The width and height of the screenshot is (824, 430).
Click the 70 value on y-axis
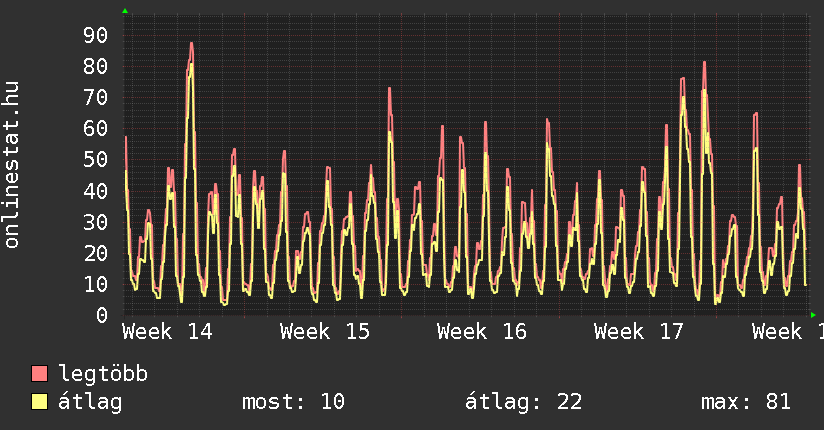pos(95,98)
